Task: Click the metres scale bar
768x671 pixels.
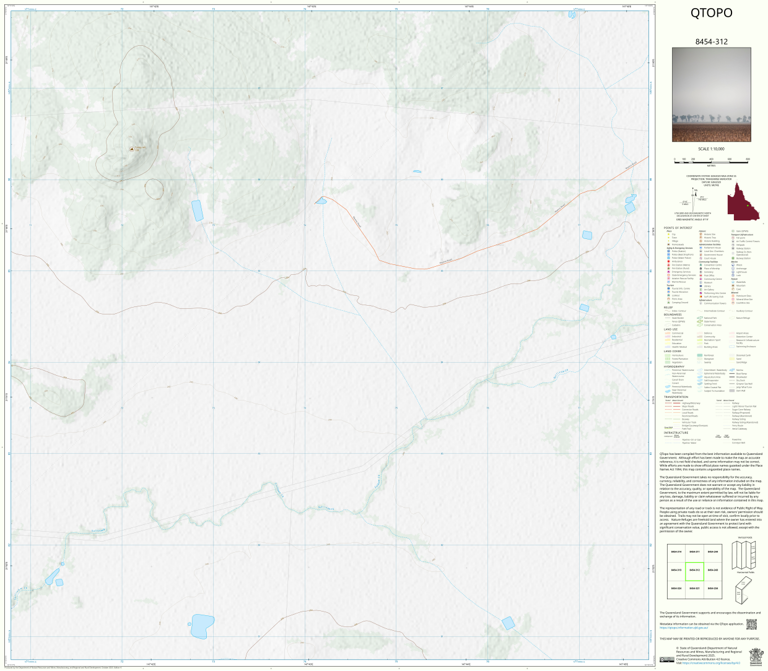Action: pos(711,161)
